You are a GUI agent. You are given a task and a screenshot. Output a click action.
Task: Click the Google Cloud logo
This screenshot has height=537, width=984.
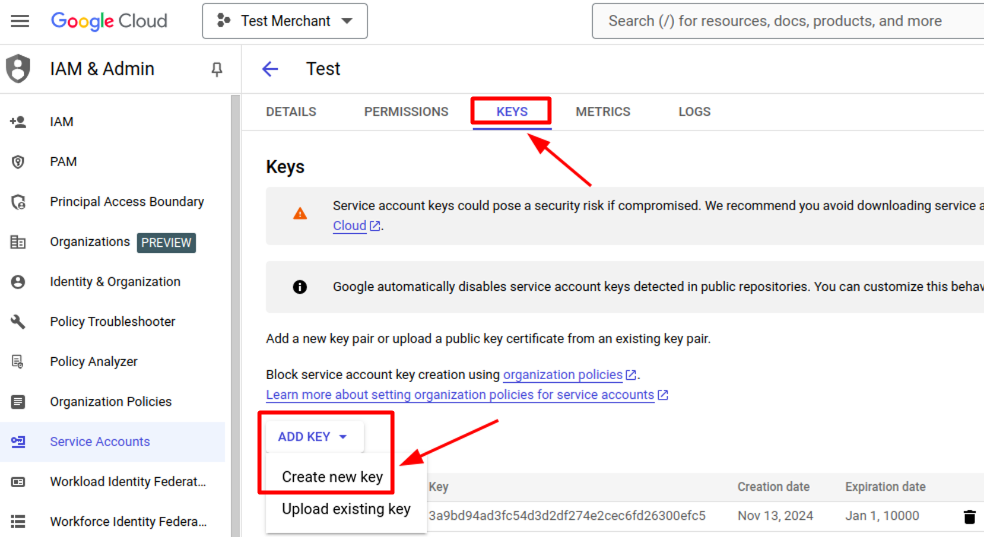click(109, 21)
